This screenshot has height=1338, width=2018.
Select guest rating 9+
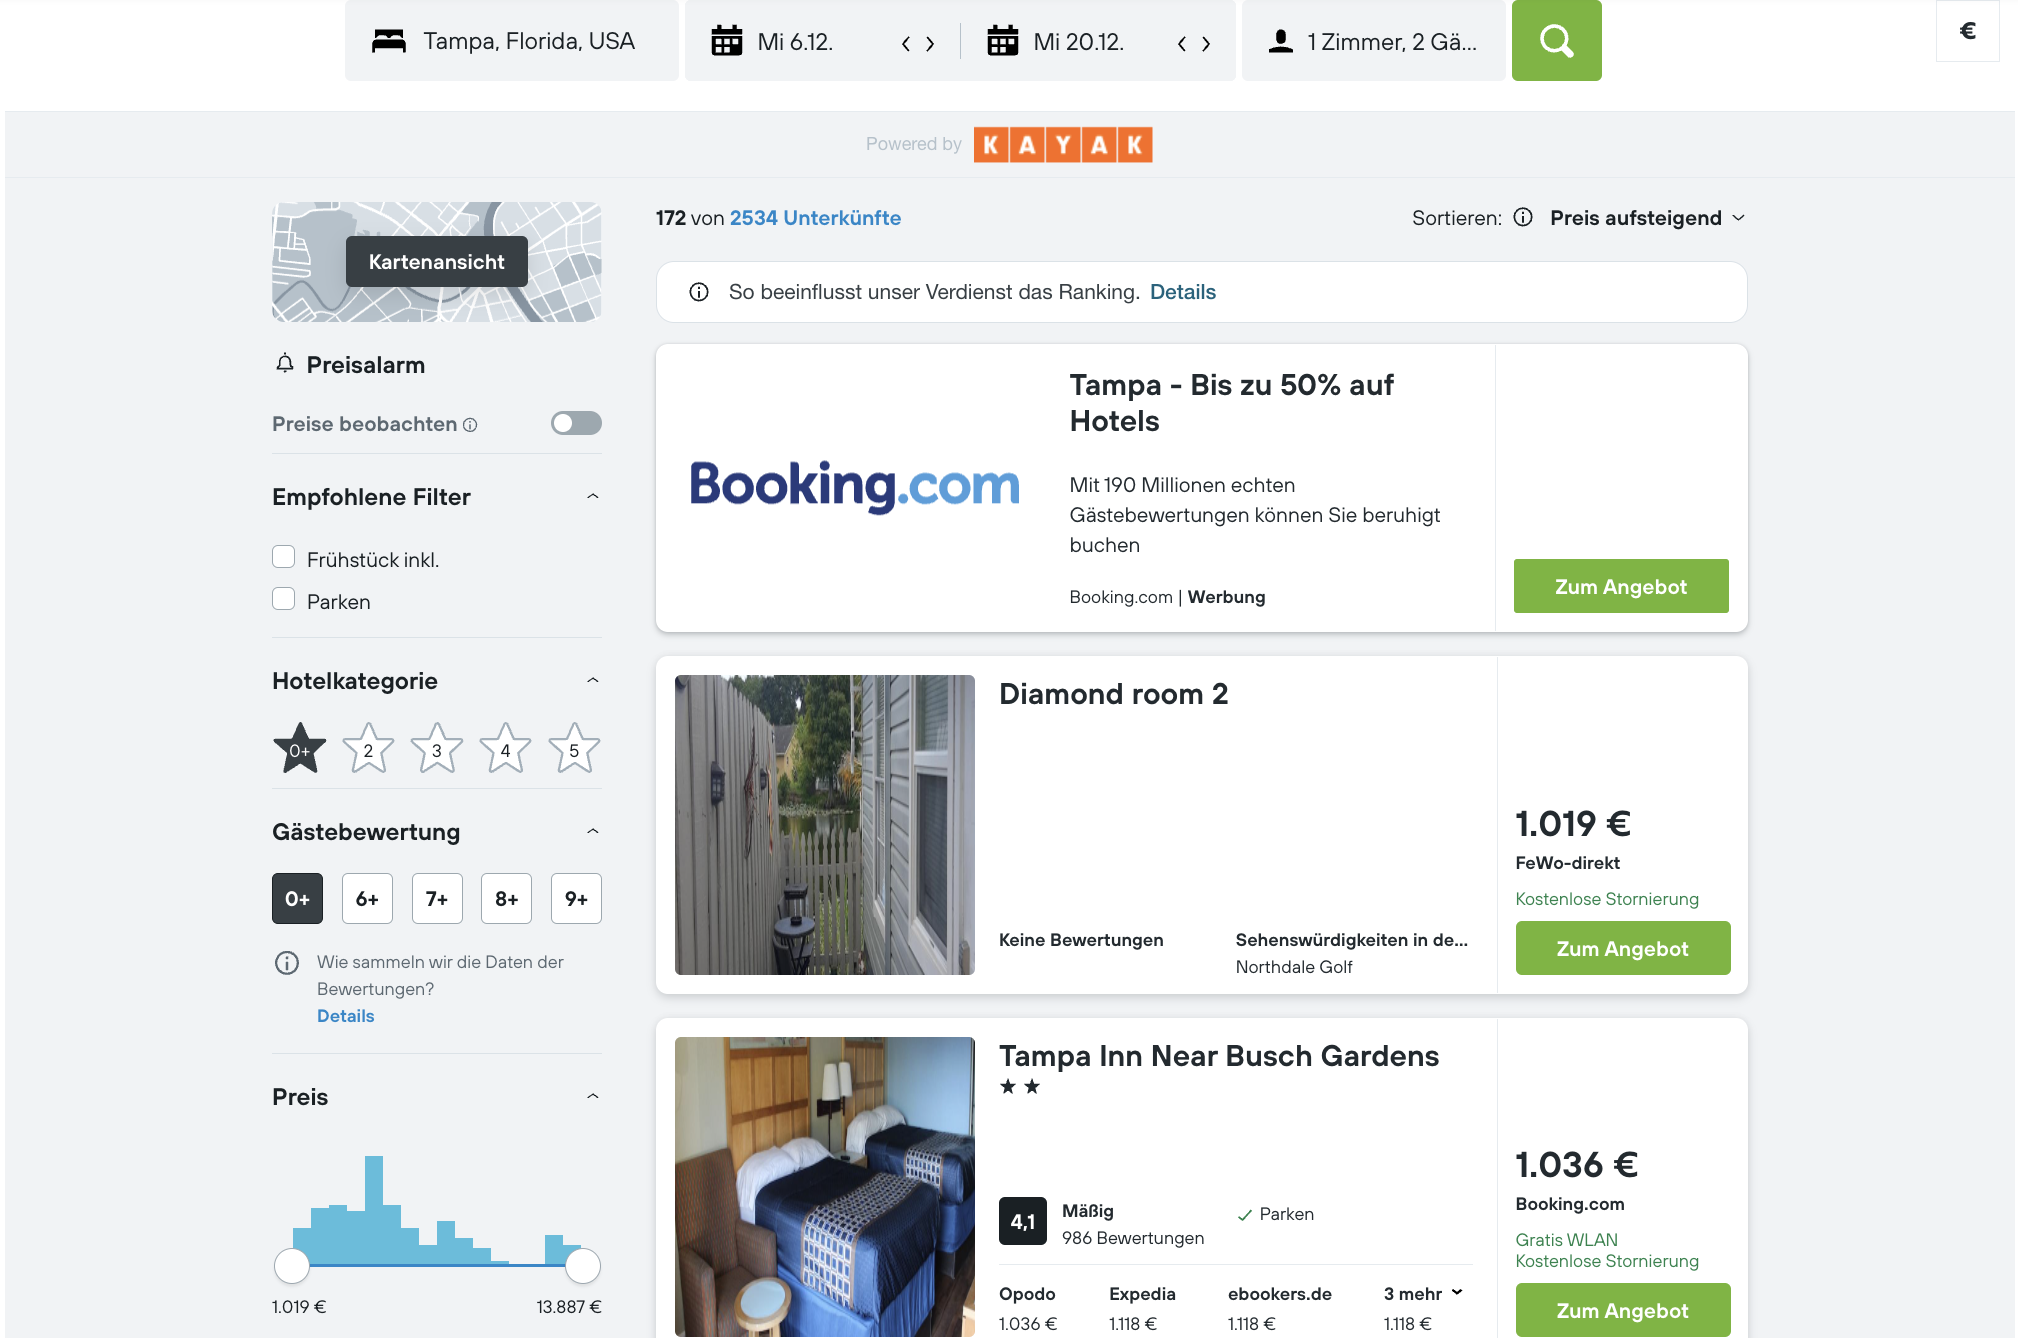(576, 898)
